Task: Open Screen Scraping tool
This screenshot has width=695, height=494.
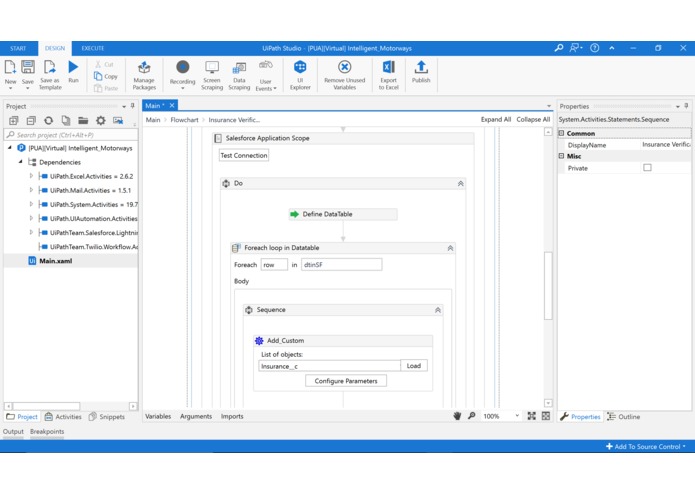Action: tap(212, 75)
